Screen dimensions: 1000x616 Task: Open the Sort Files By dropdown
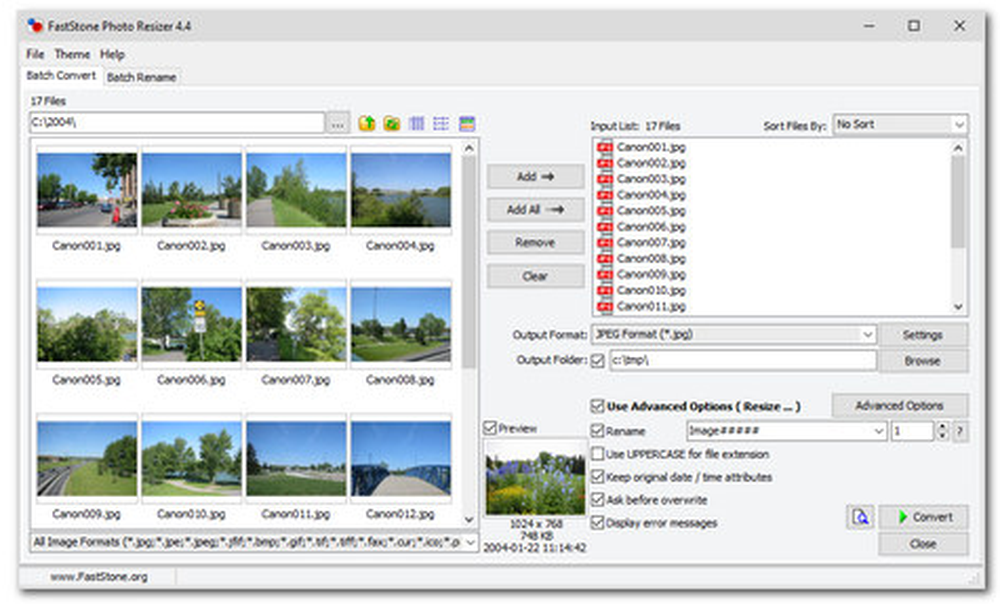pos(900,124)
